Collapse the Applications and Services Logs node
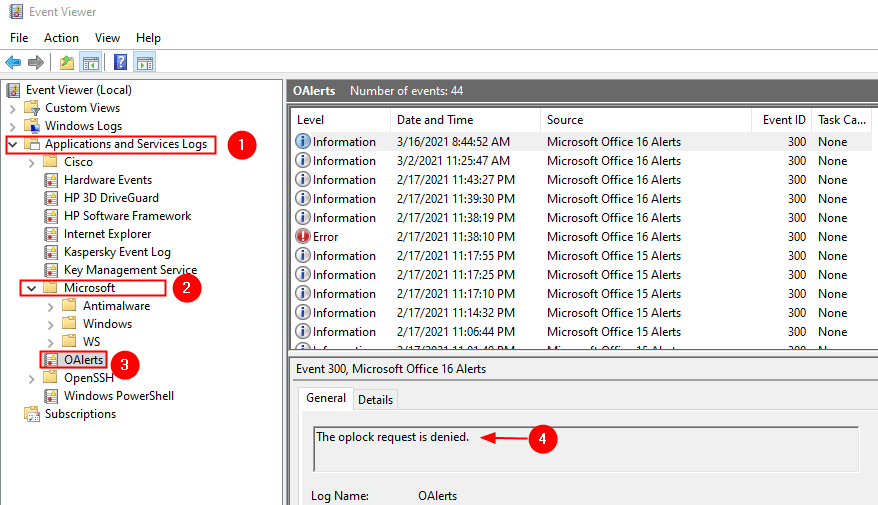878x505 pixels. tap(13, 144)
